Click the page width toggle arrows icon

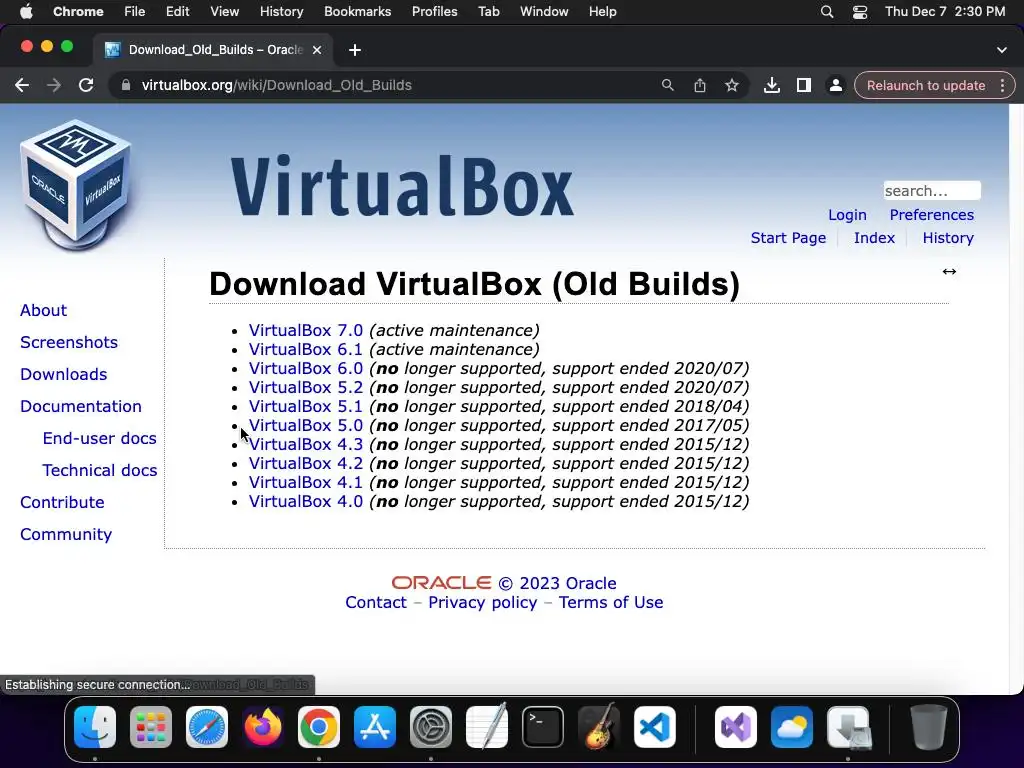[949, 272]
